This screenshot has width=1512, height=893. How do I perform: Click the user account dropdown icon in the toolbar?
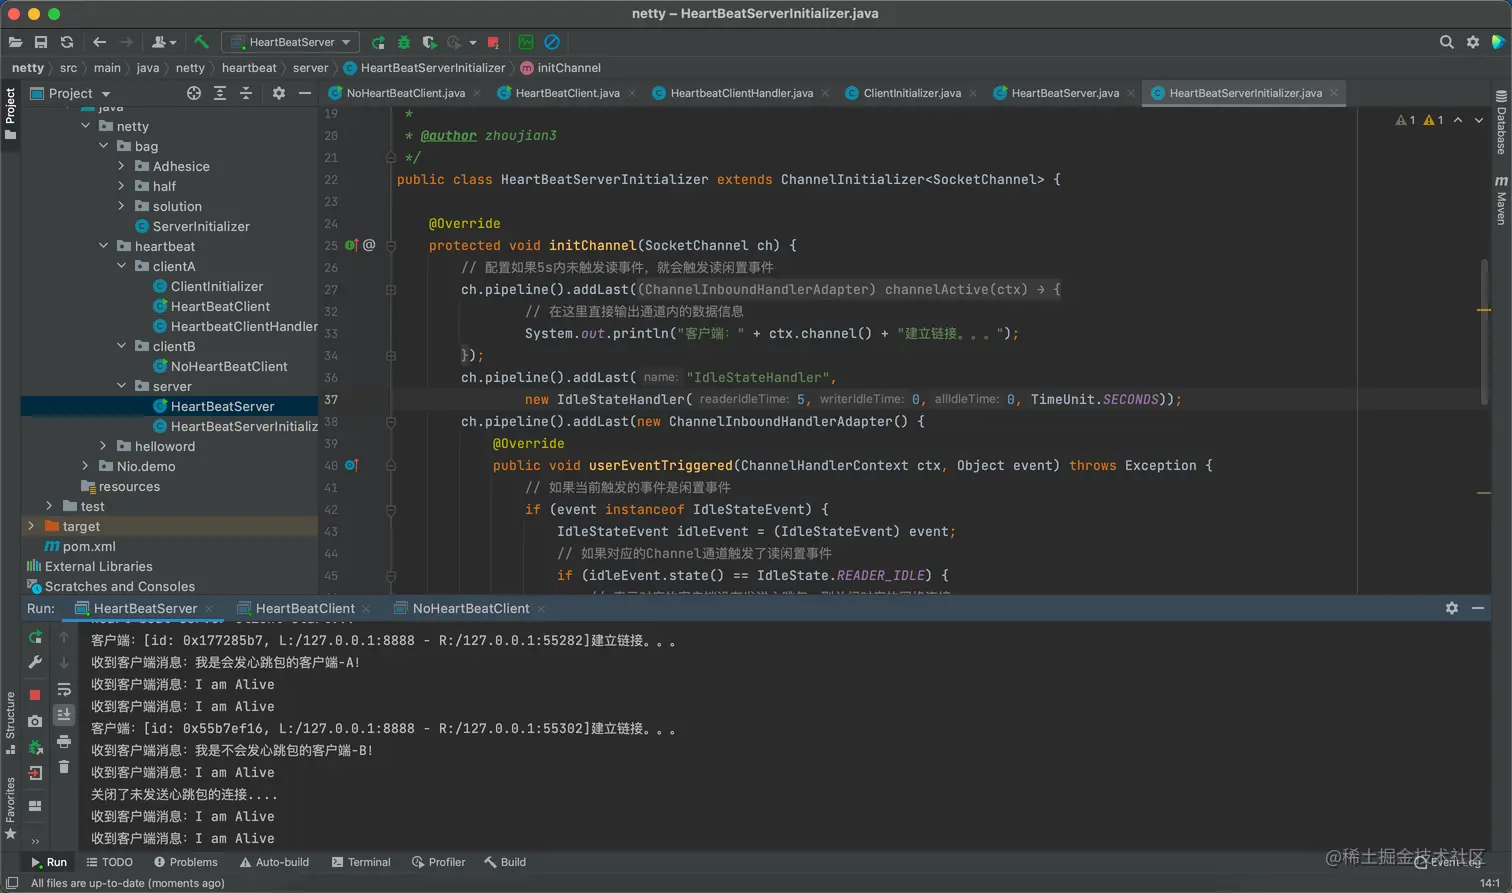point(163,42)
